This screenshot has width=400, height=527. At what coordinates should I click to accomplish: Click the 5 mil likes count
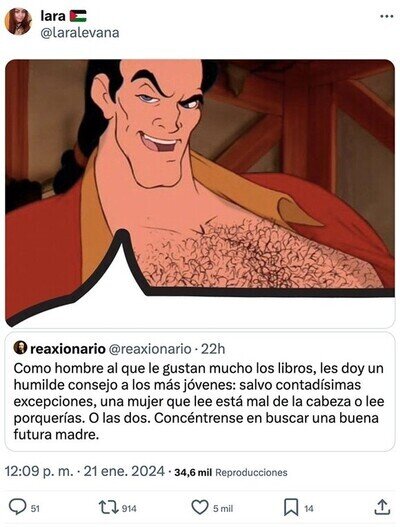point(223,509)
